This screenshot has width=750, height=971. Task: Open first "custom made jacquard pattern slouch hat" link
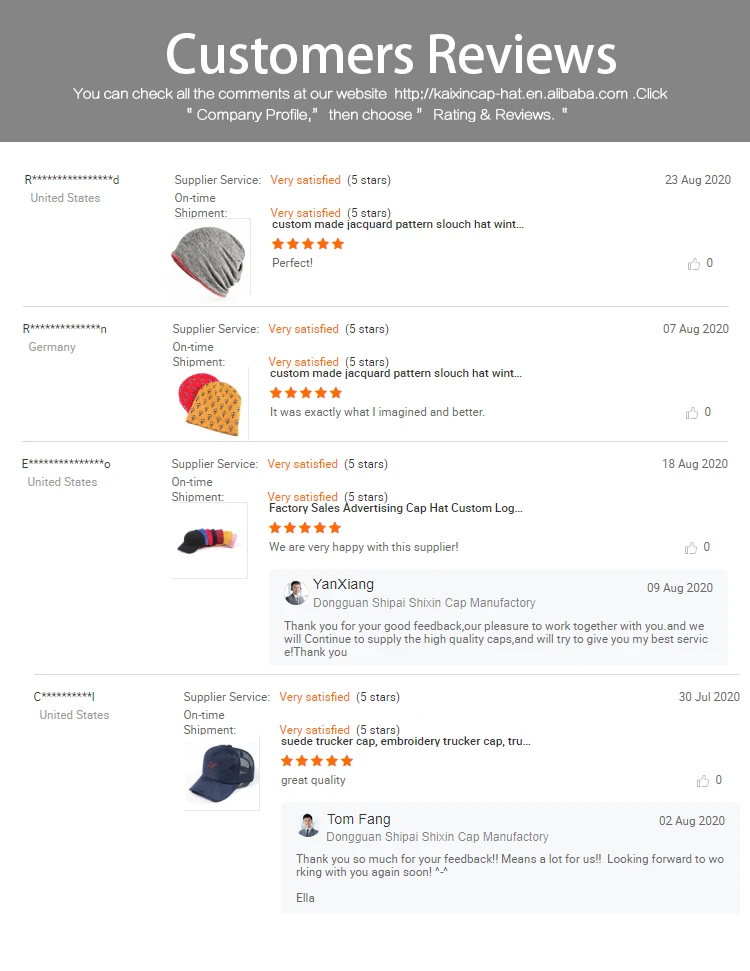(x=398, y=224)
